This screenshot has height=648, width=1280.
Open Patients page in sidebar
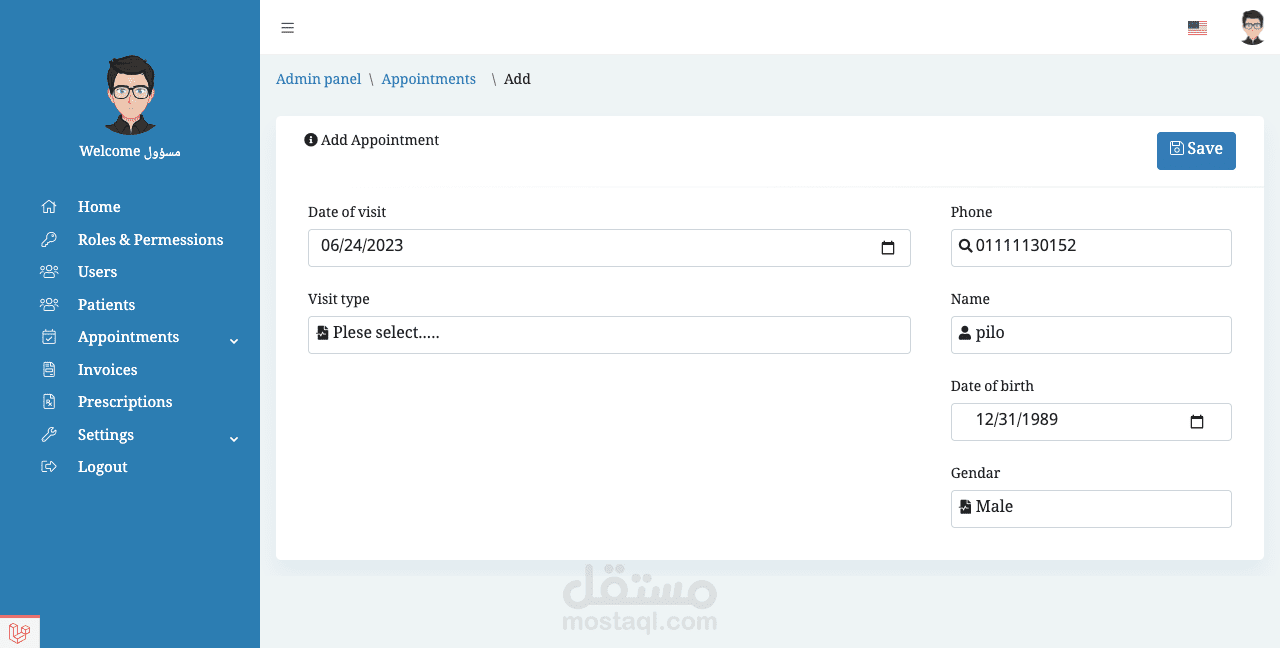[x=107, y=305]
